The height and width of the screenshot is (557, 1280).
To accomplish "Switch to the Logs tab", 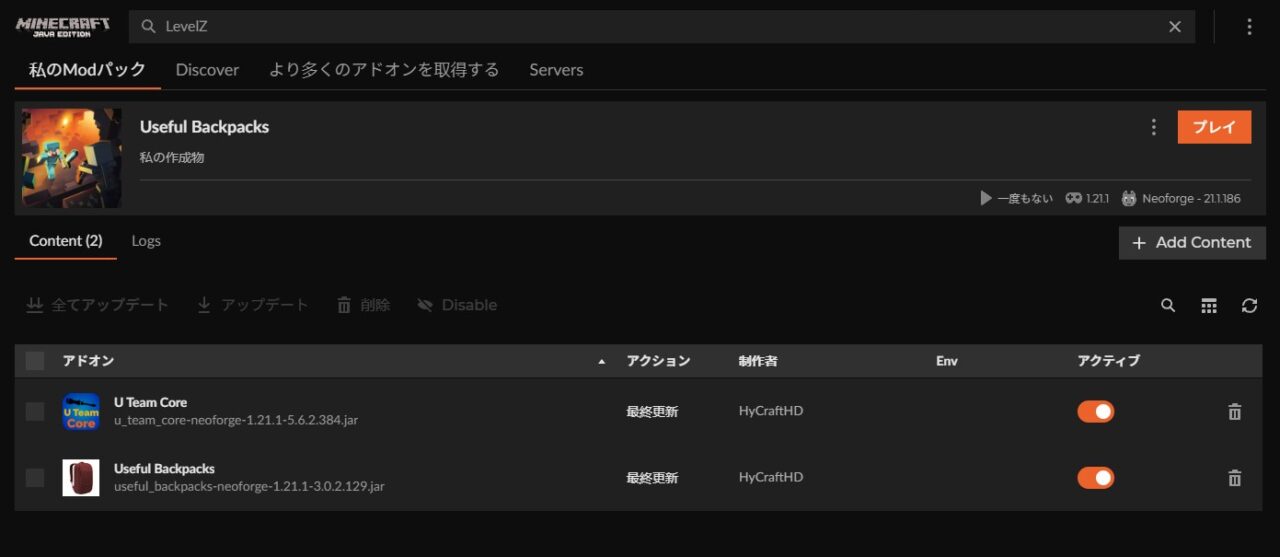I will 146,241.
